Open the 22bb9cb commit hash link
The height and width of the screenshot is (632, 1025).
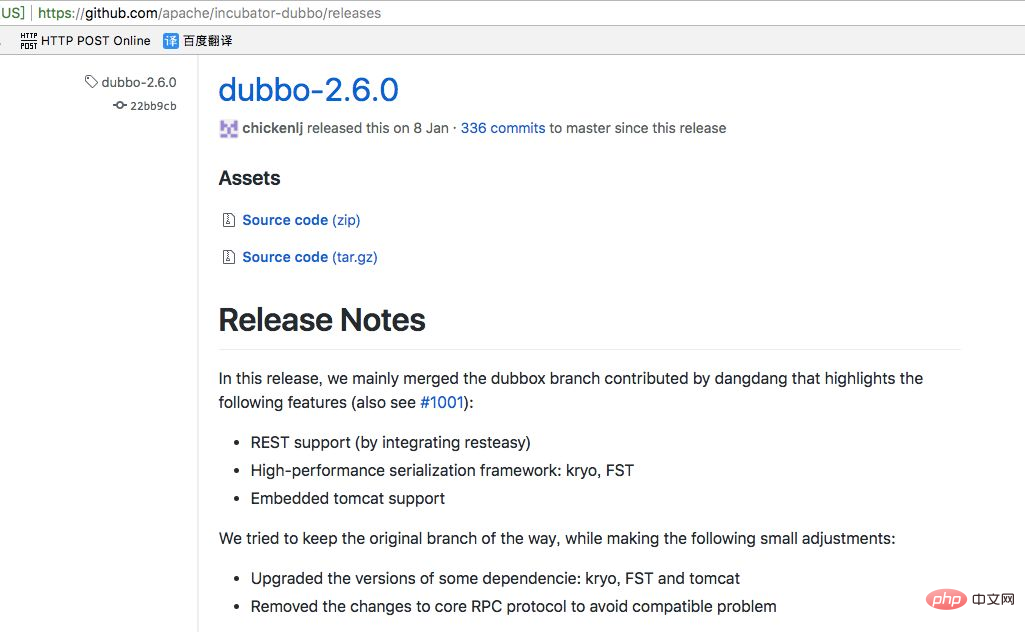[x=153, y=106]
